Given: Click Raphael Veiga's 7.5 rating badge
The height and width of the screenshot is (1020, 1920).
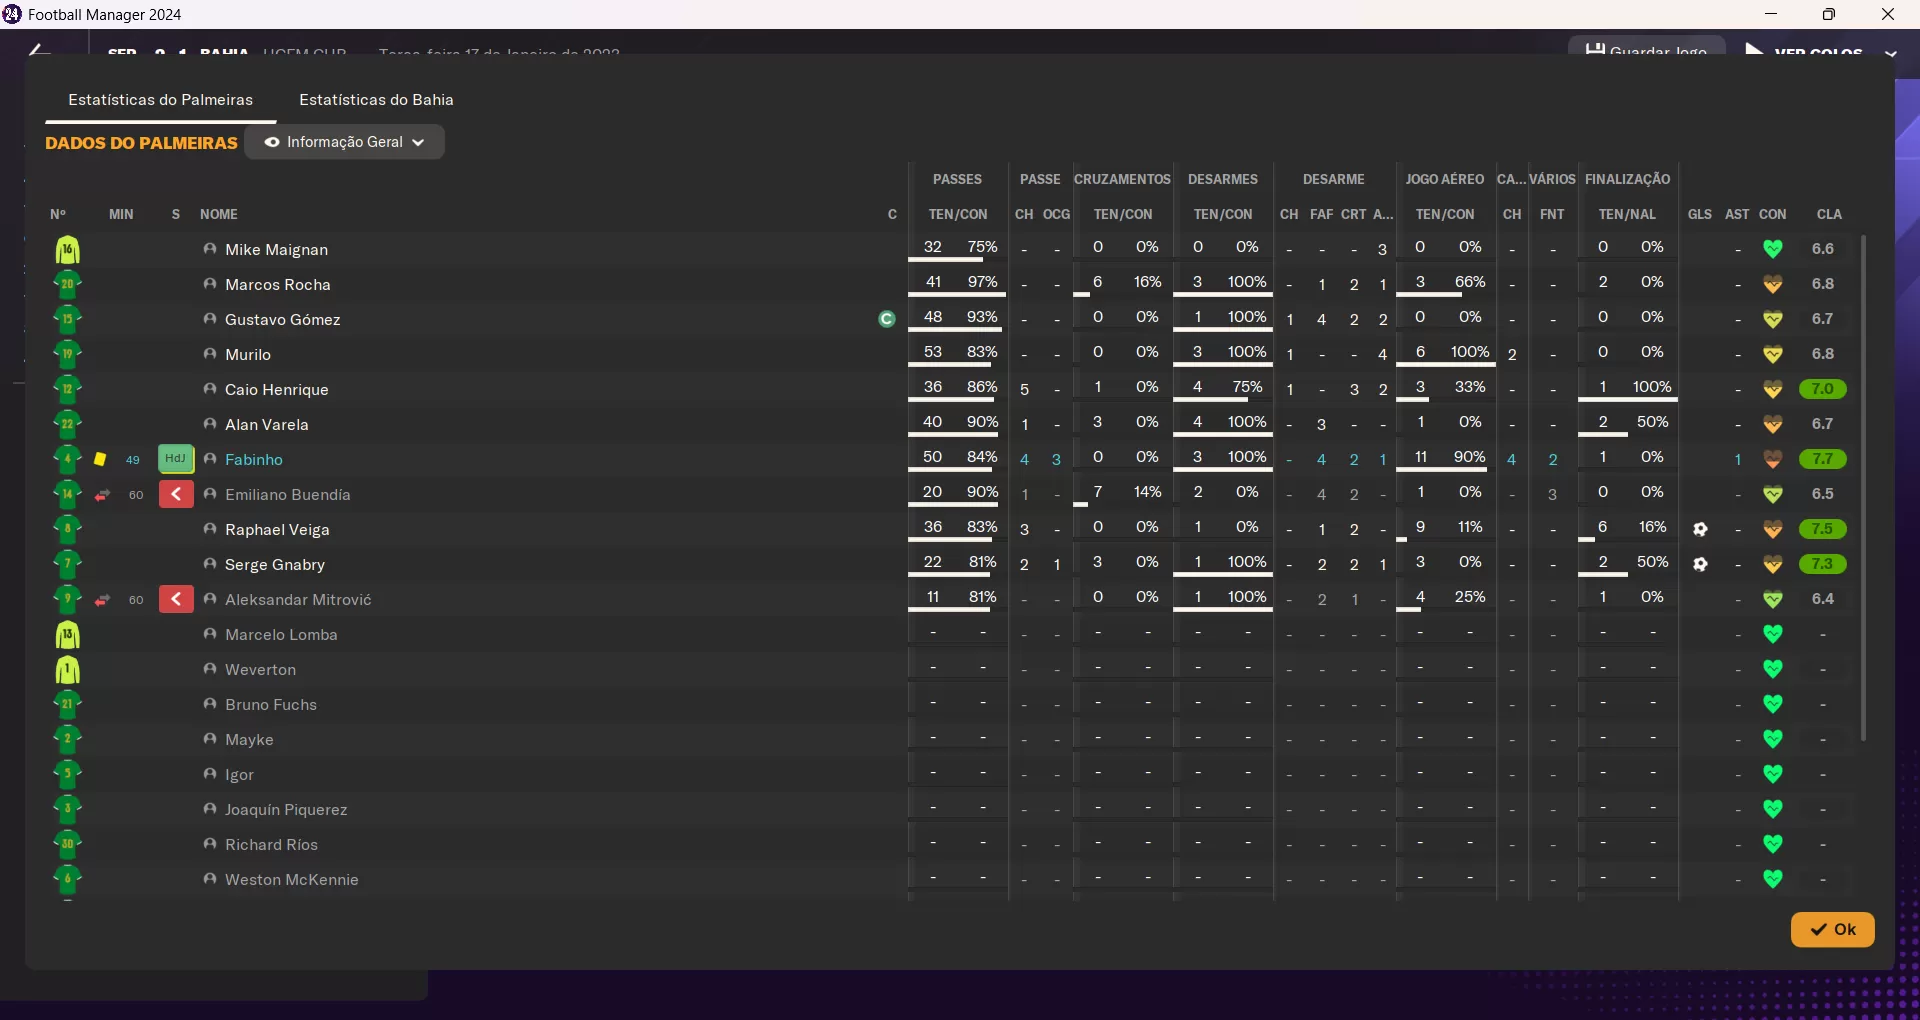Looking at the screenshot, I should pyautogui.click(x=1822, y=529).
